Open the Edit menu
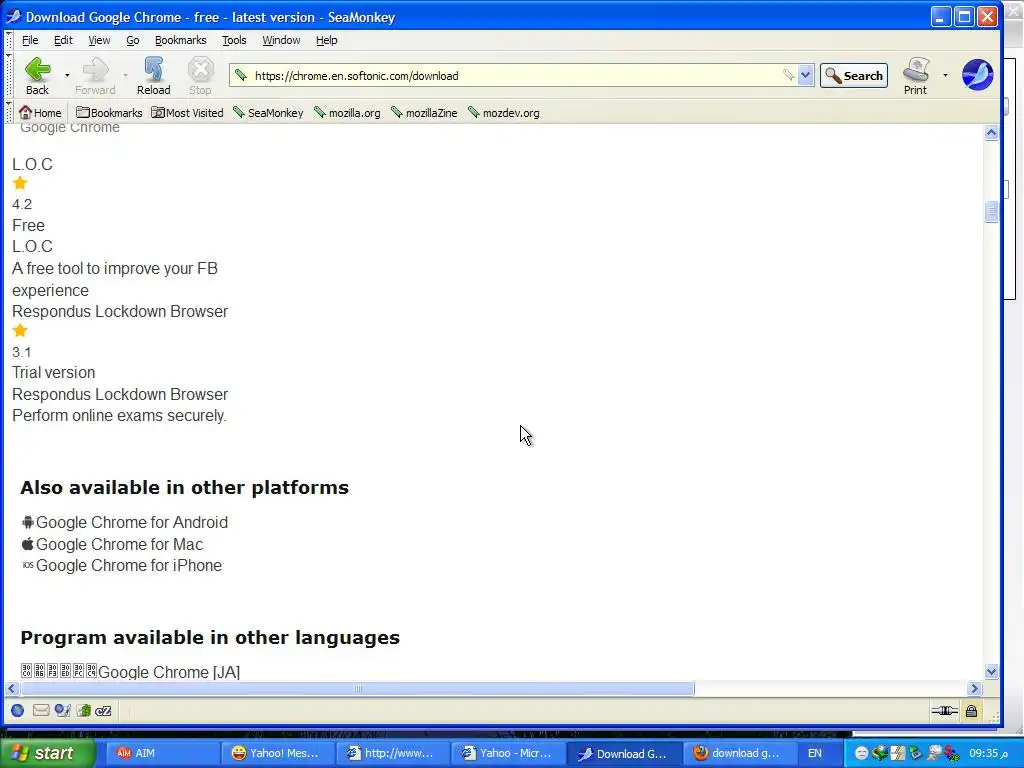The image size is (1024, 768). point(63,40)
